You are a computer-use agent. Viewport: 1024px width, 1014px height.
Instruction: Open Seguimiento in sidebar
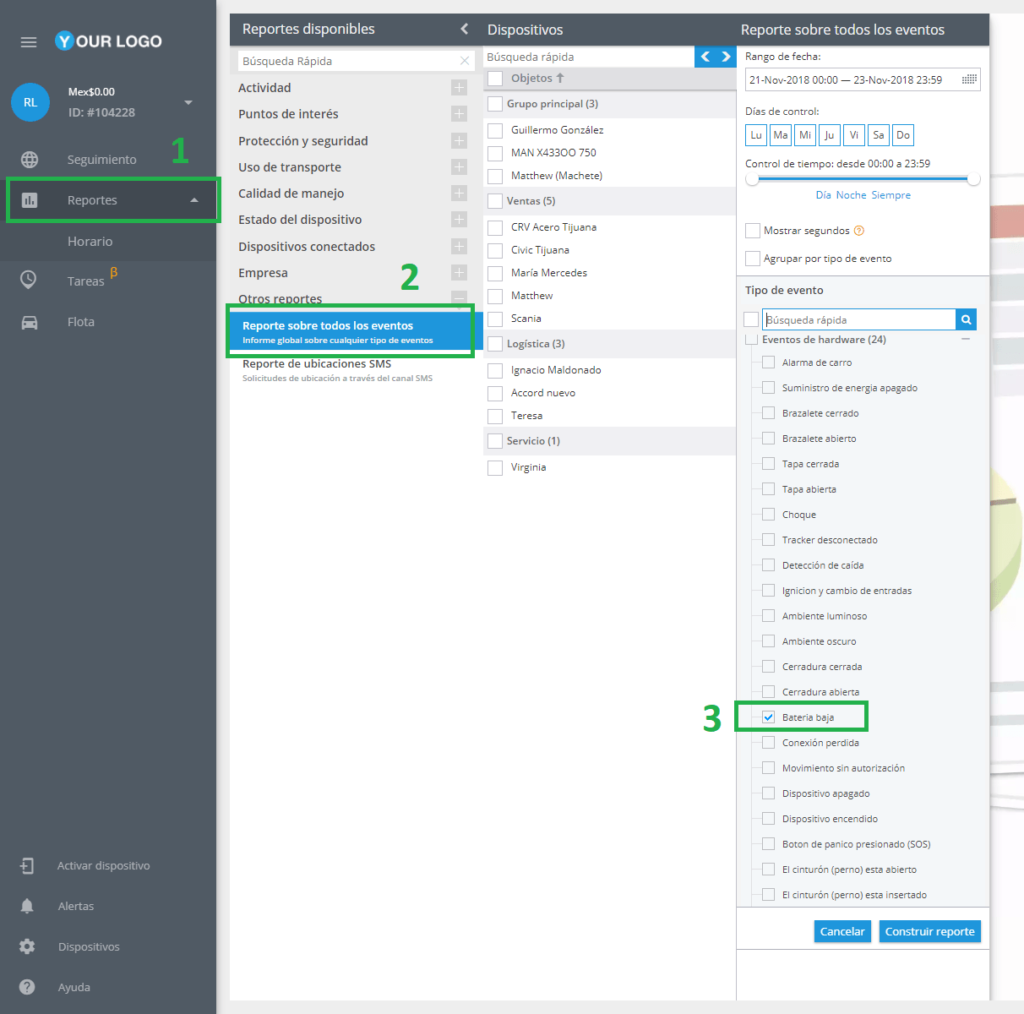tap(102, 159)
